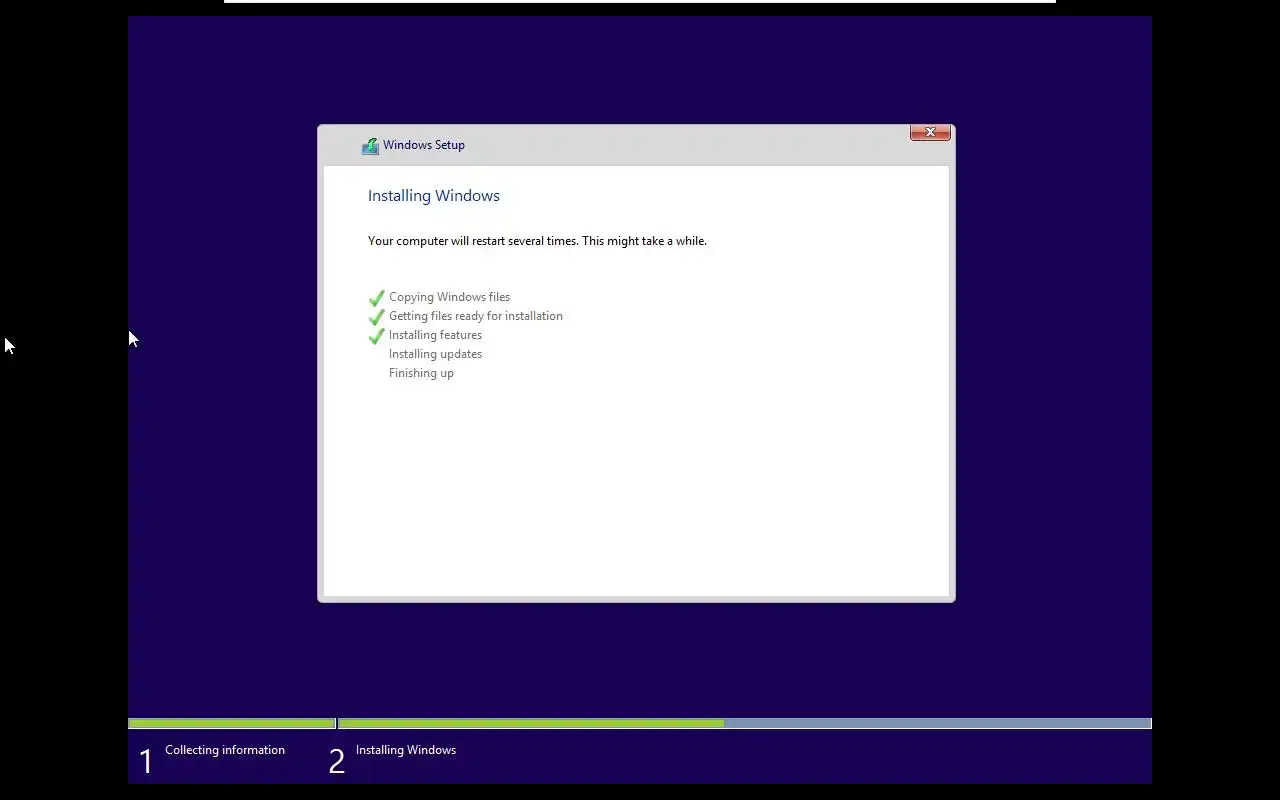This screenshot has width=1280, height=800.
Task: Close the Windows Setup dialog
Action: coord(930,132)
